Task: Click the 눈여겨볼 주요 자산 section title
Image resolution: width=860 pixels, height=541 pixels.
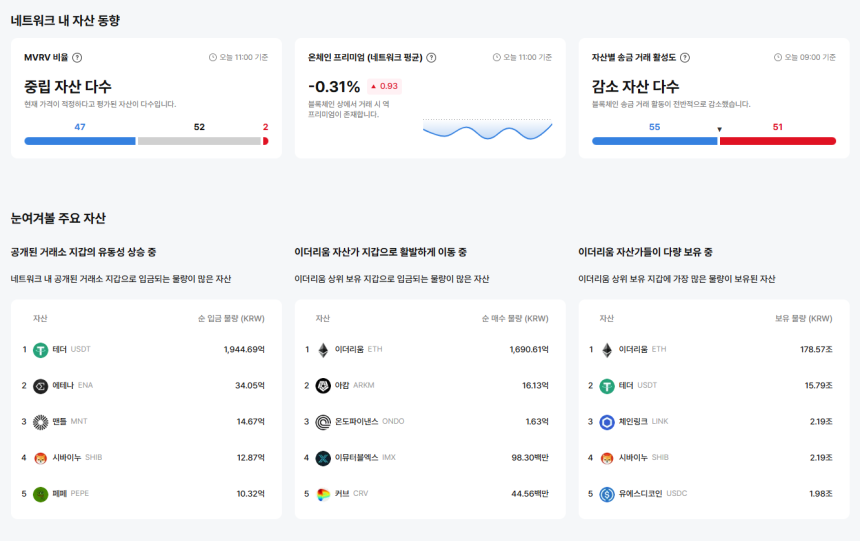Action: pyautogui.click(x=58, y=218)
